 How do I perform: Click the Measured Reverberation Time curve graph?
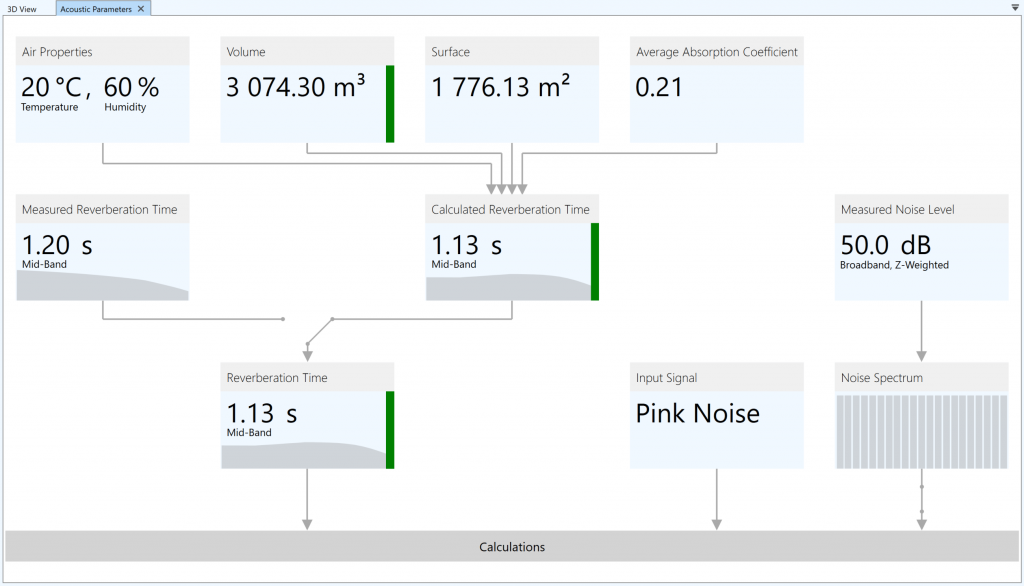click(102, 287)
